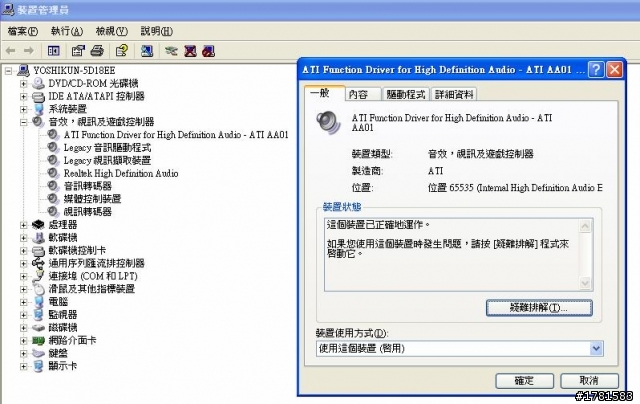640x404 pixels.
Task: Click the 網路介面卡 network adapter icon
Action: click(38, 340)
